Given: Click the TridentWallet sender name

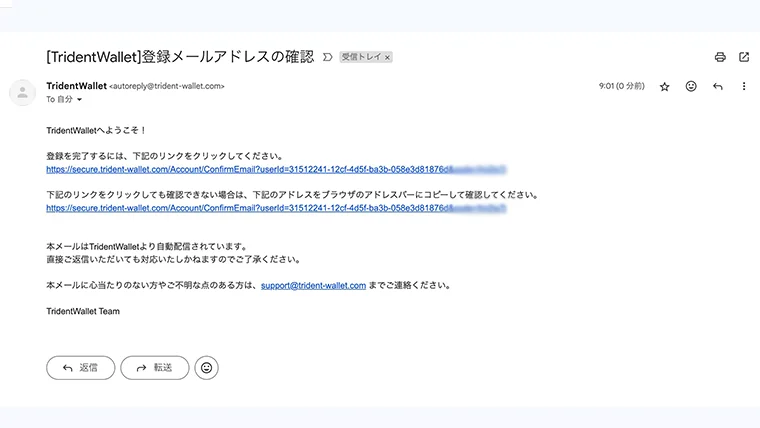Looking at the screenshot, I should tap(76, 86).
